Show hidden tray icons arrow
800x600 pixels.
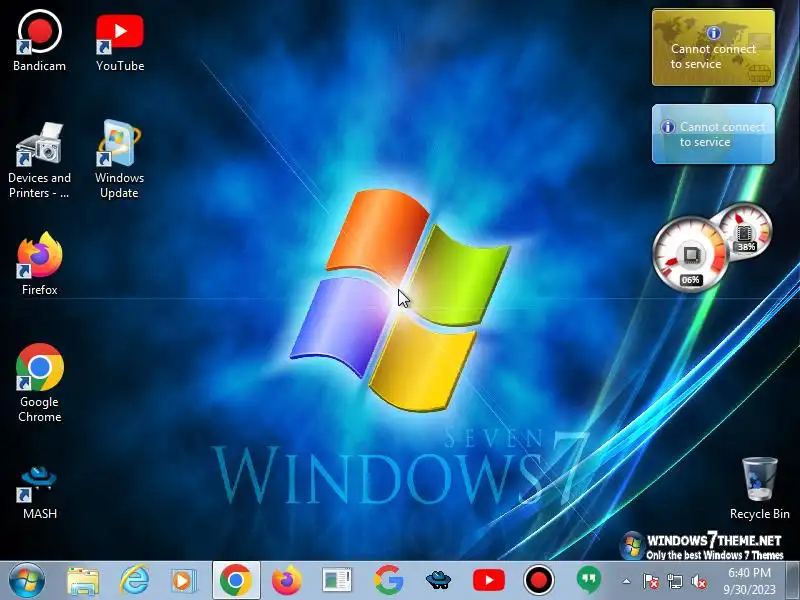626,581
